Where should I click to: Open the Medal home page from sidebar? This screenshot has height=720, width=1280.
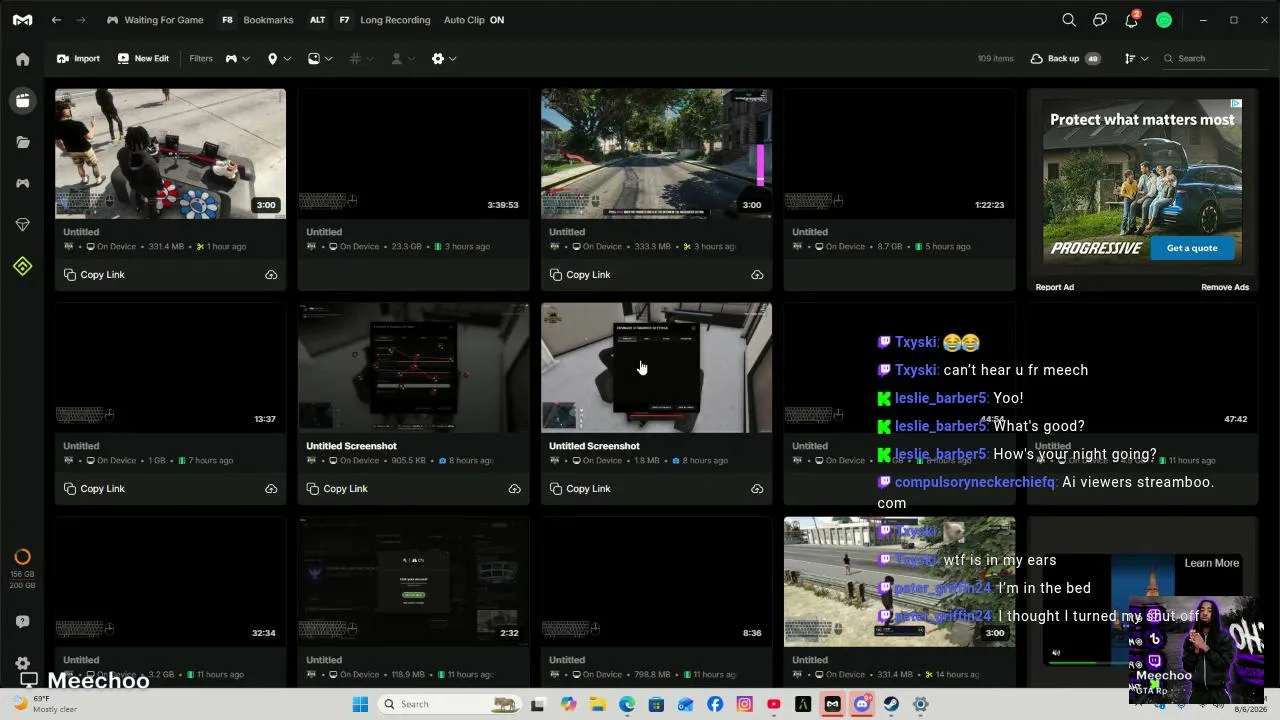[22, 59]
